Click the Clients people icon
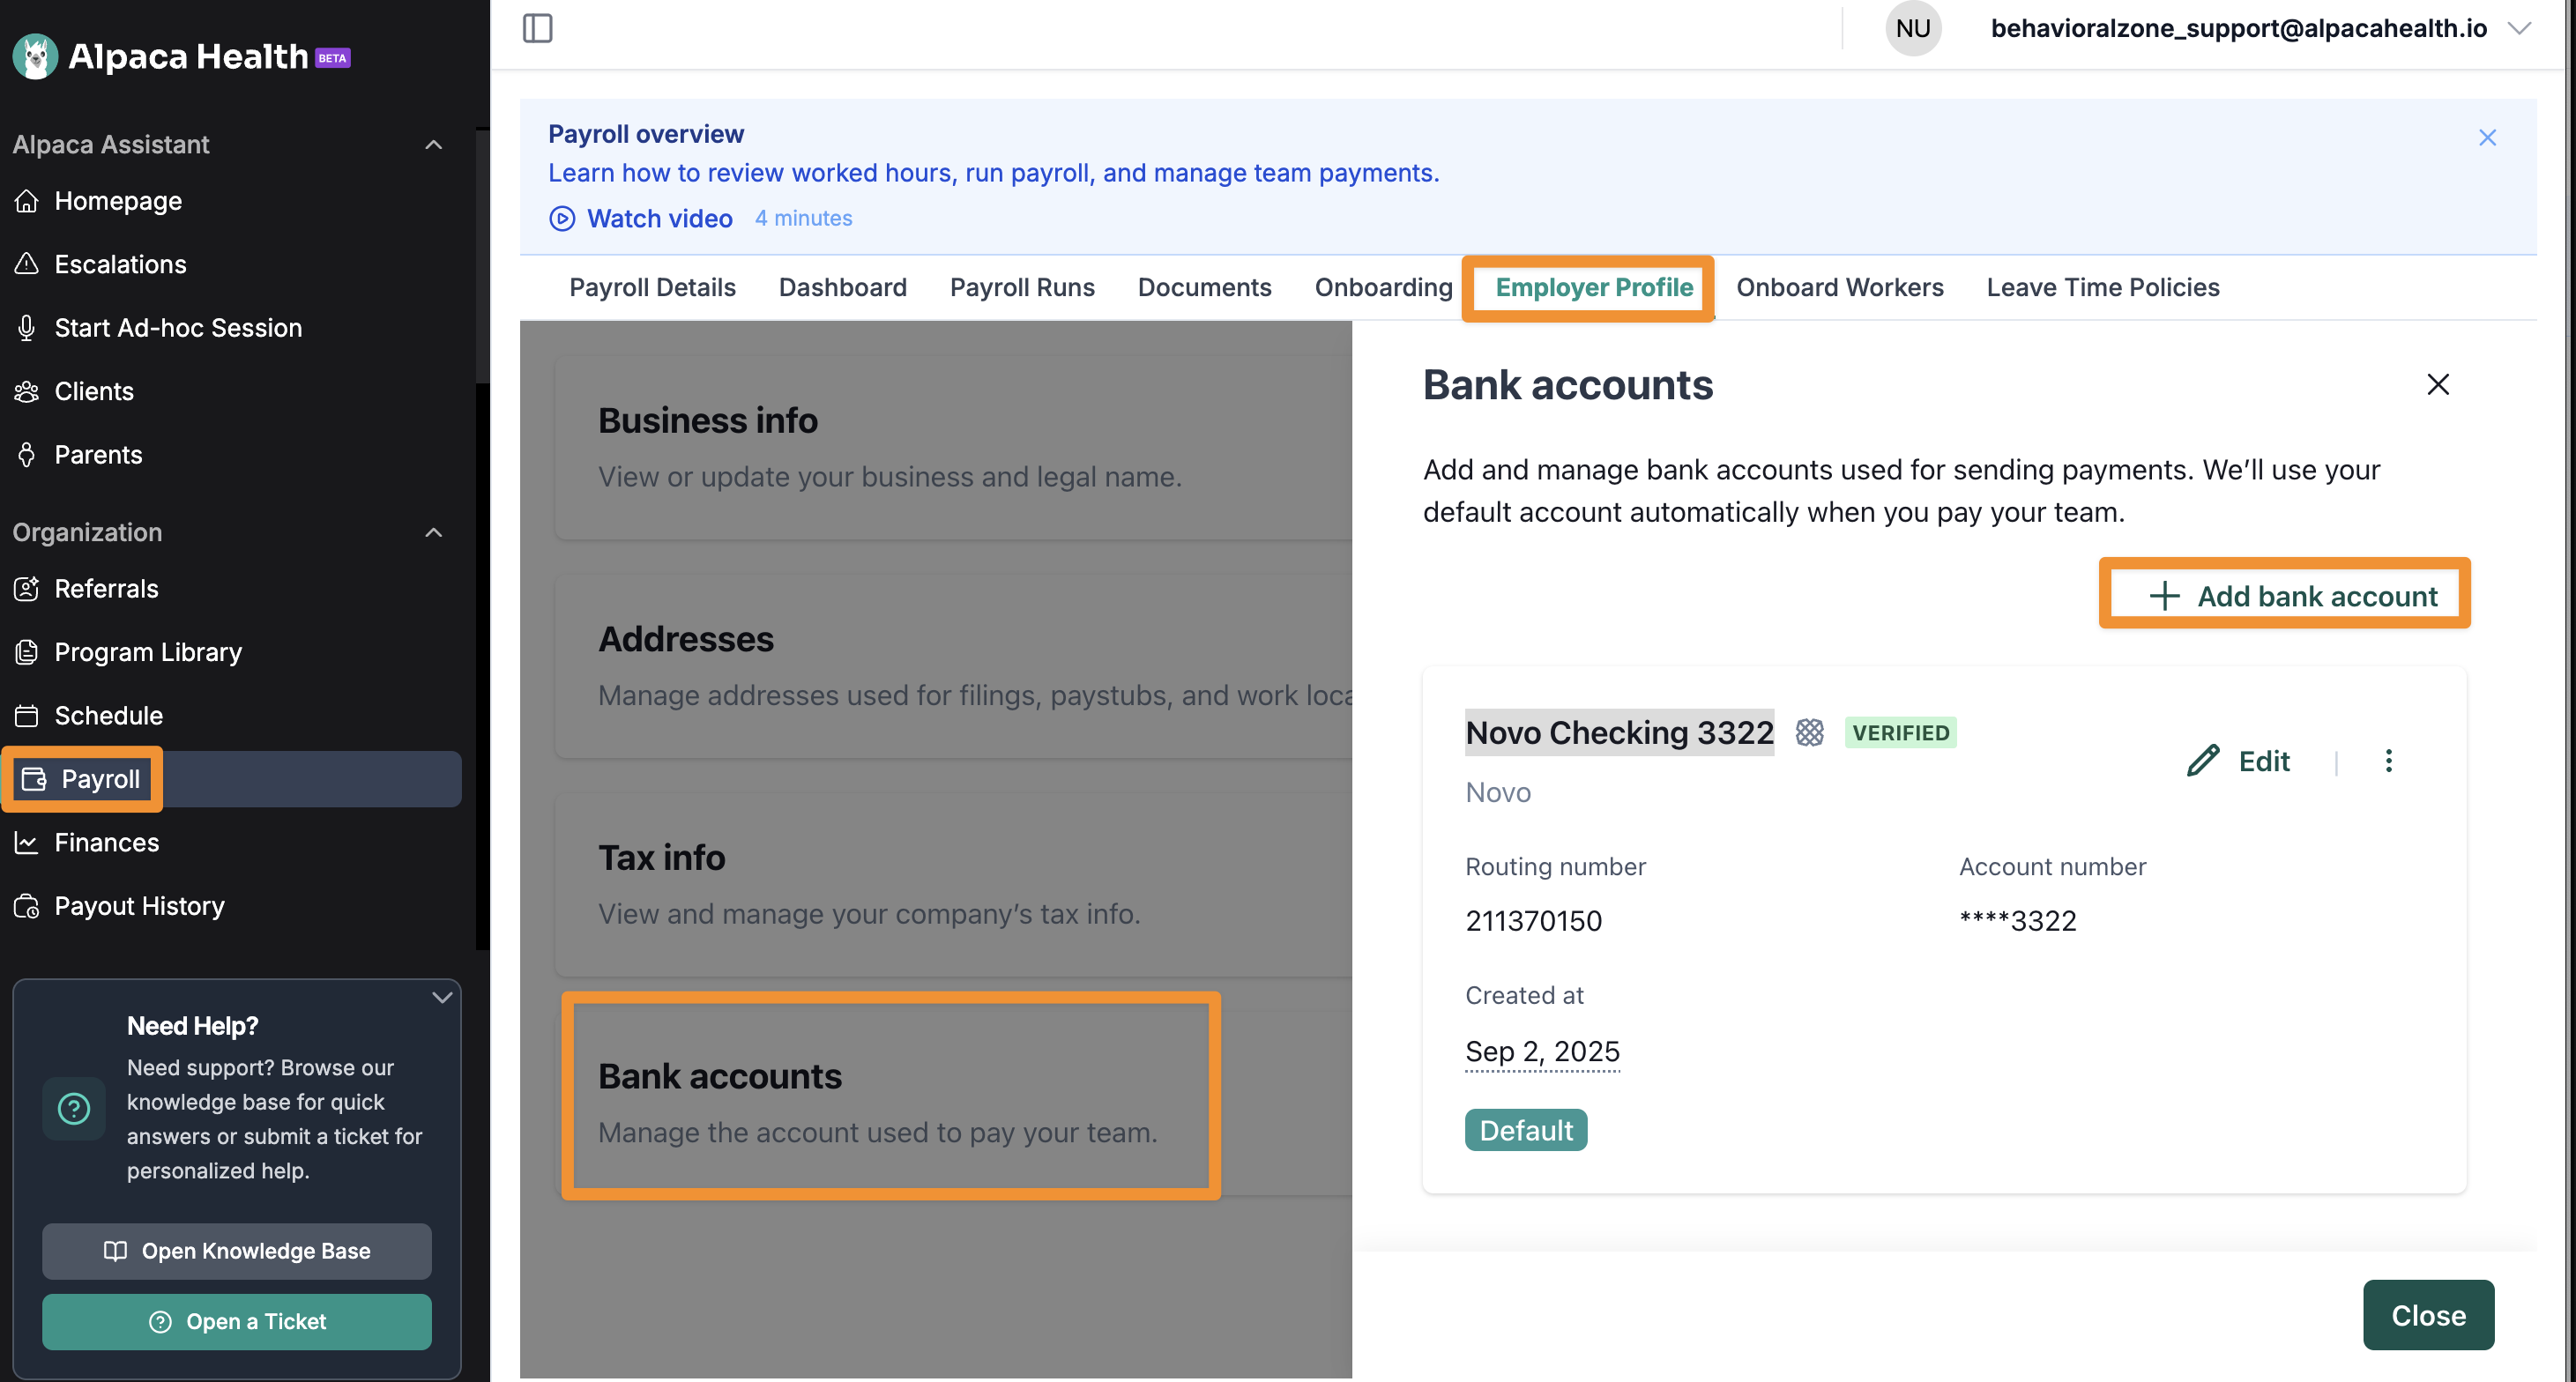This screenshot has width=2576, height=1382. (x=27, y=391)
